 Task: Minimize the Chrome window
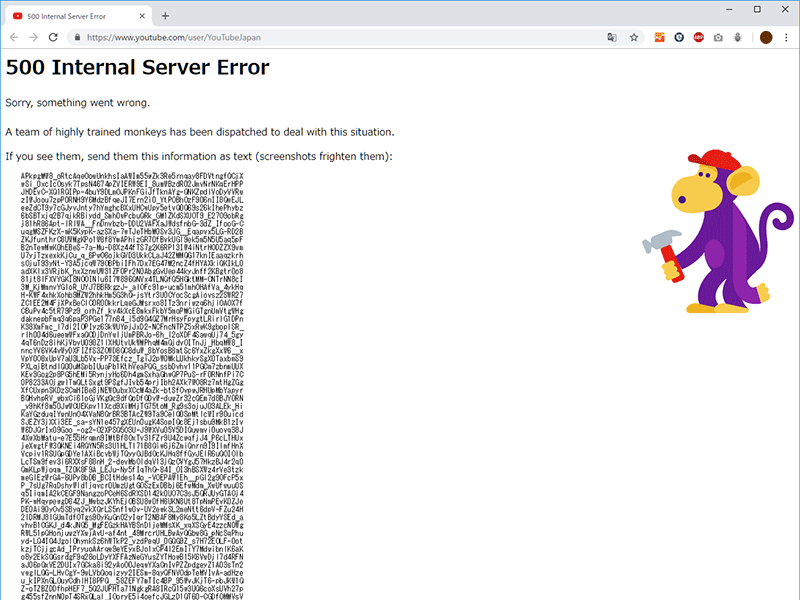pos(729,9)
